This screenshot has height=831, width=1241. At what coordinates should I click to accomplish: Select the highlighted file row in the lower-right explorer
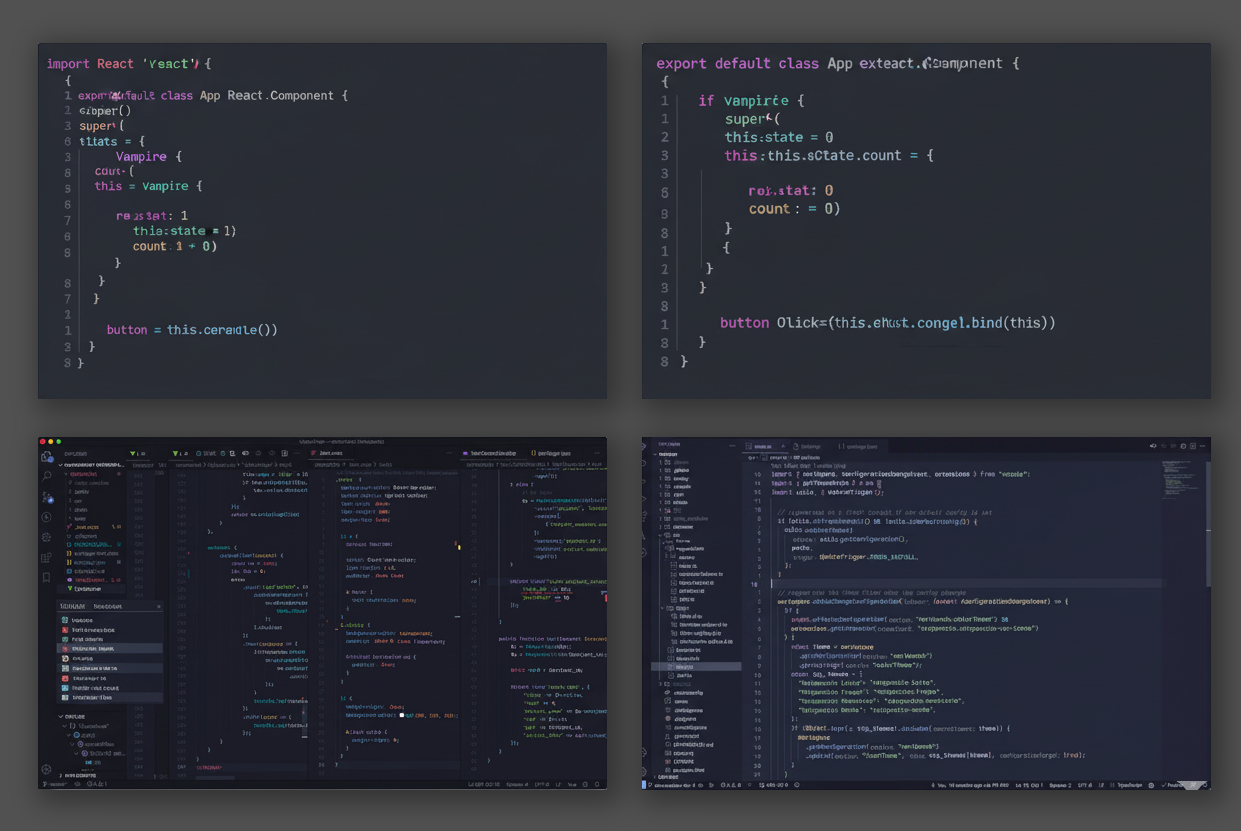pos(696,666)
